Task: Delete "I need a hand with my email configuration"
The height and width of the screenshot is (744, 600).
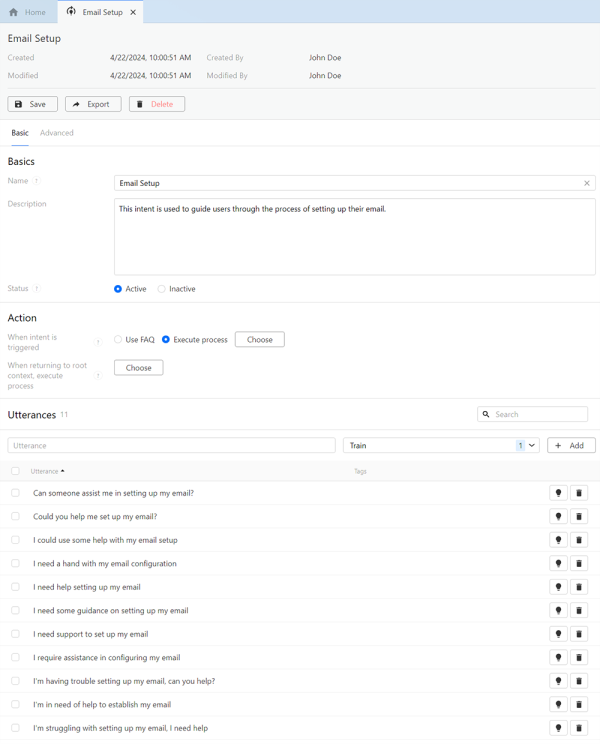Action: [579, 563]
